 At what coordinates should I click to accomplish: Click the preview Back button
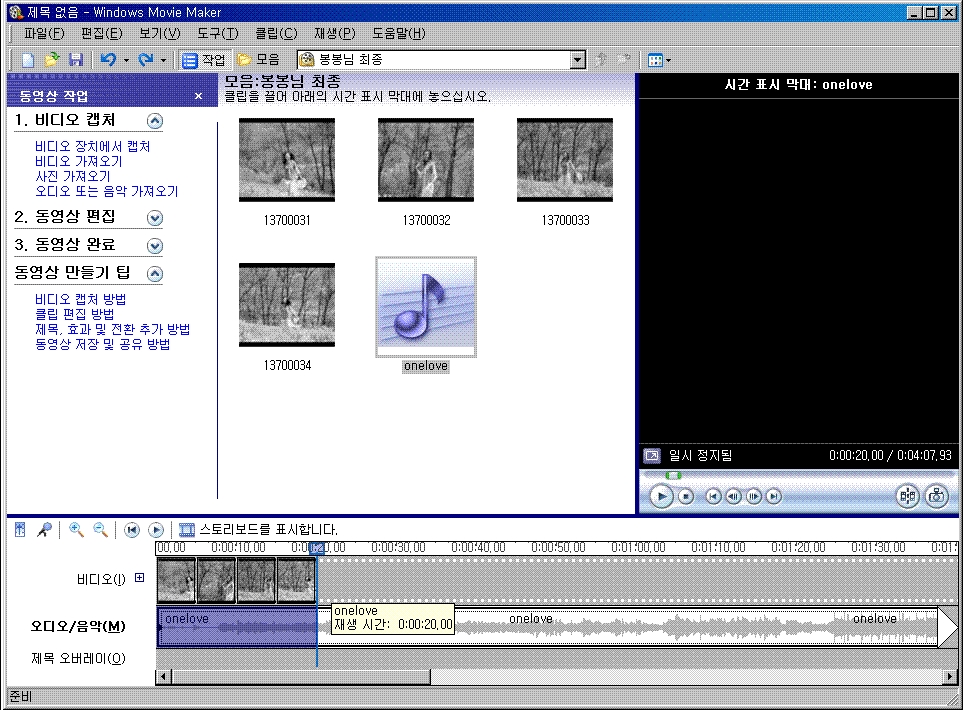tap(713, 496)
